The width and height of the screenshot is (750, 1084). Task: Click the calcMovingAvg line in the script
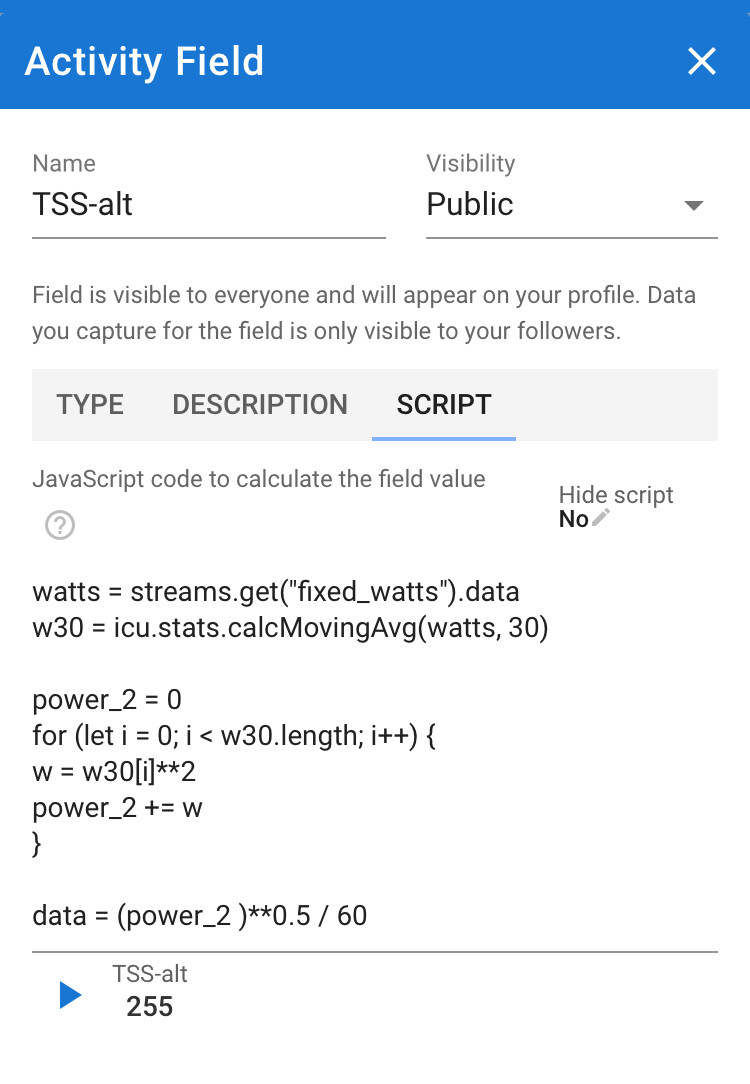click(x=290, y=628)
